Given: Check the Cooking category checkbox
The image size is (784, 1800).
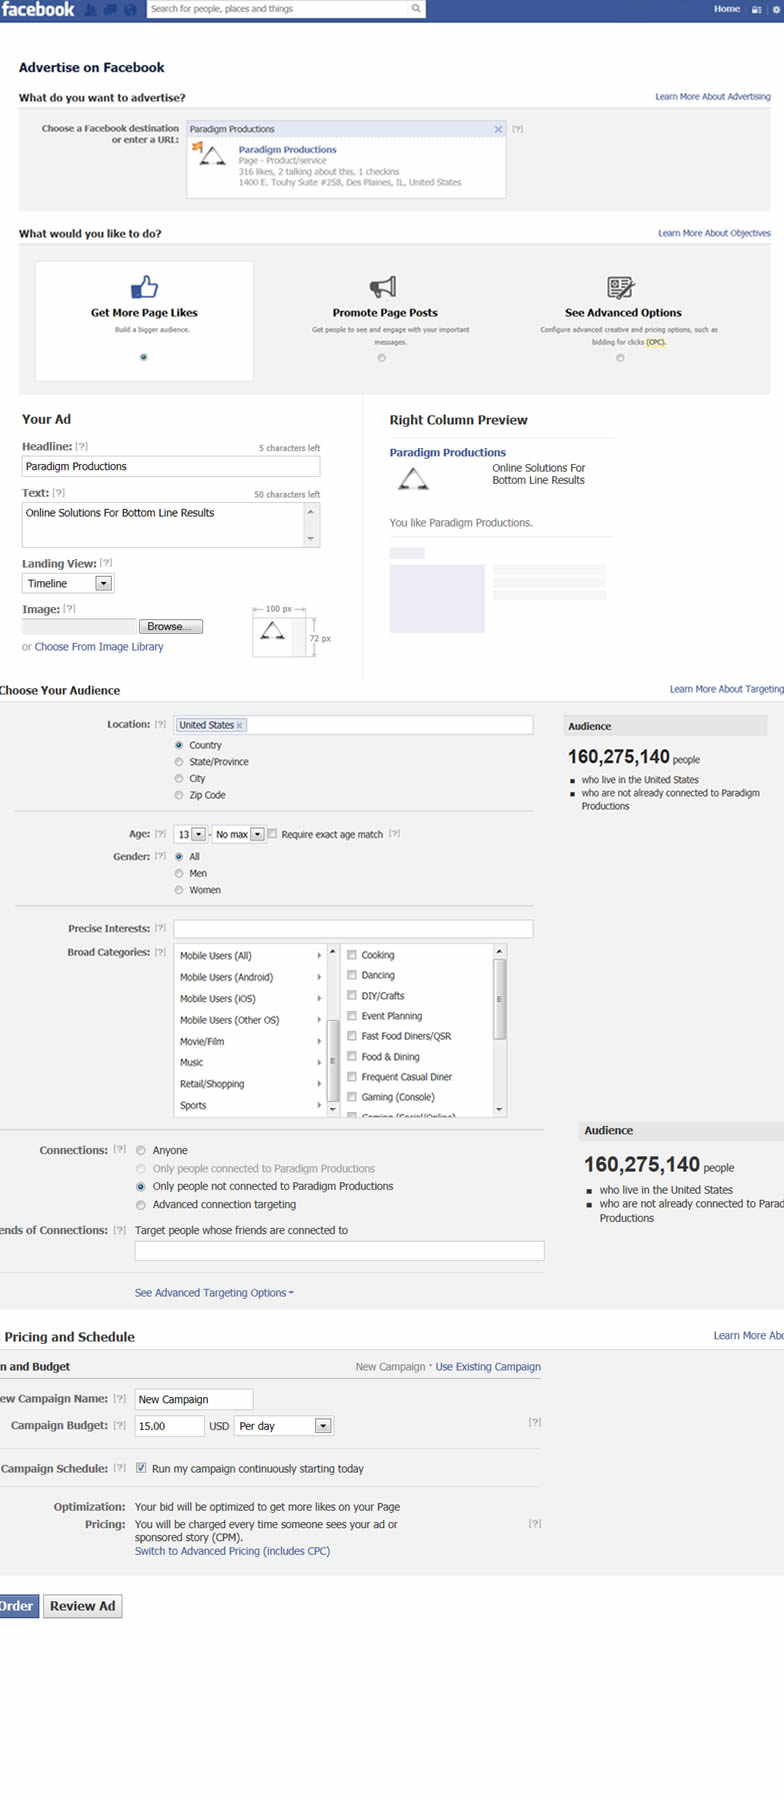Looking at the screenshot, I should click(x=352, y=955).
